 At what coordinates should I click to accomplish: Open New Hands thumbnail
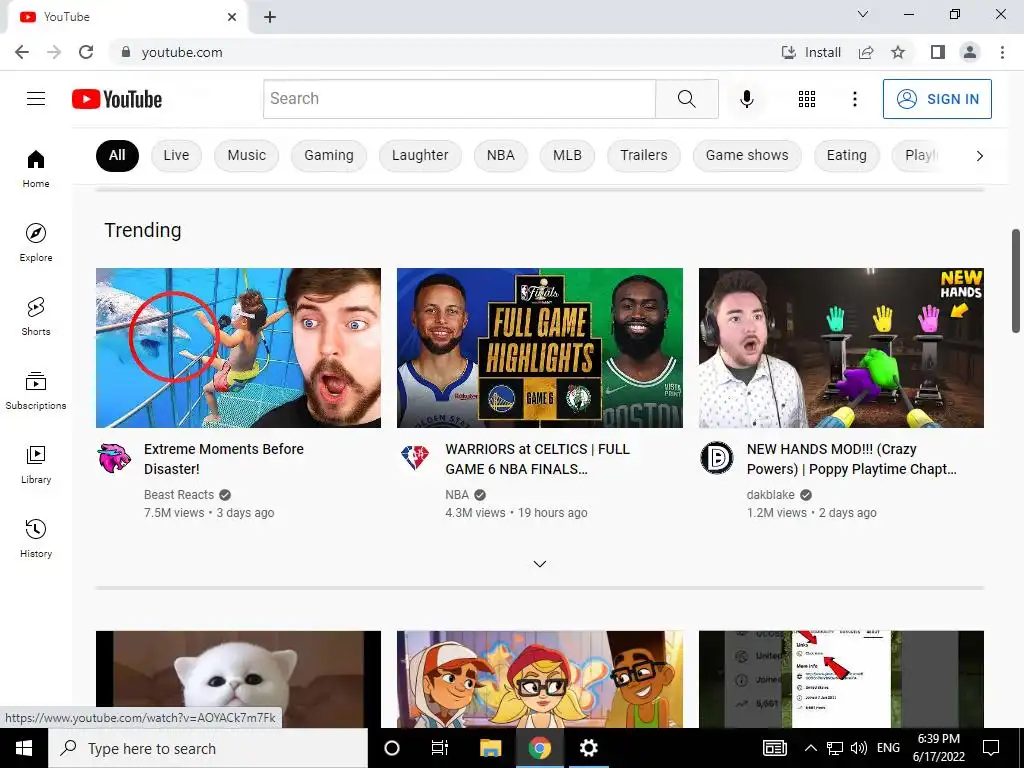[841, 347]
